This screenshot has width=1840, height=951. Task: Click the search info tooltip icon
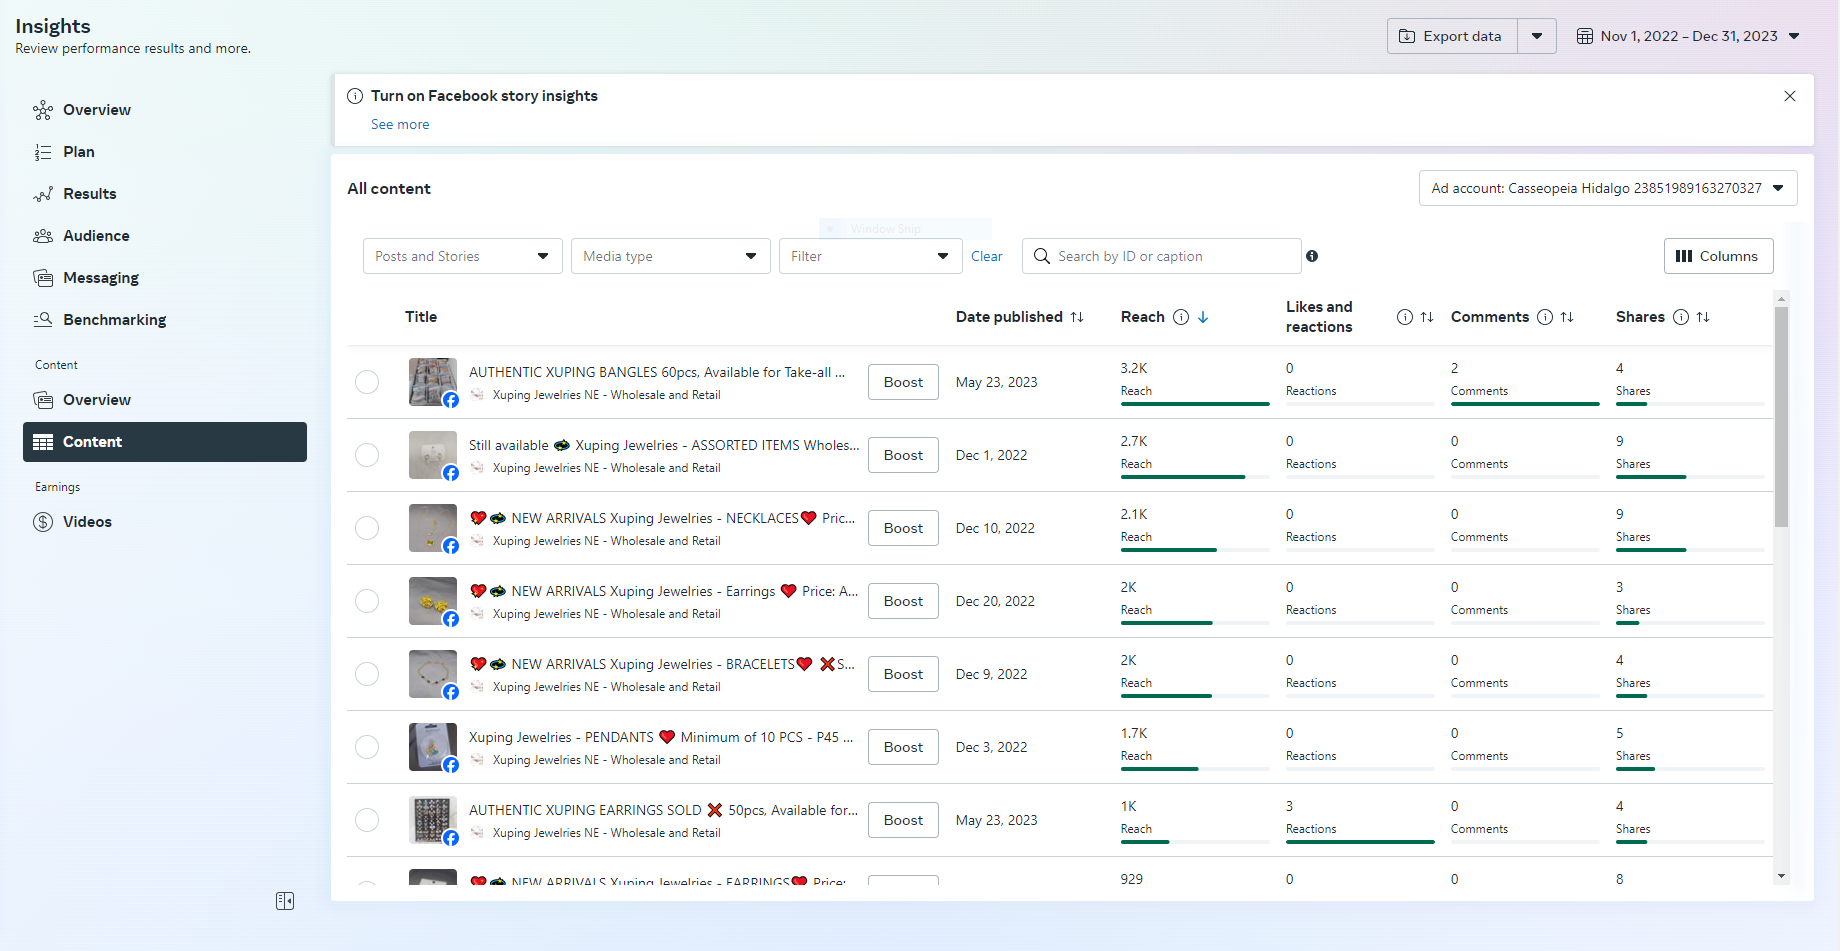1312,256
